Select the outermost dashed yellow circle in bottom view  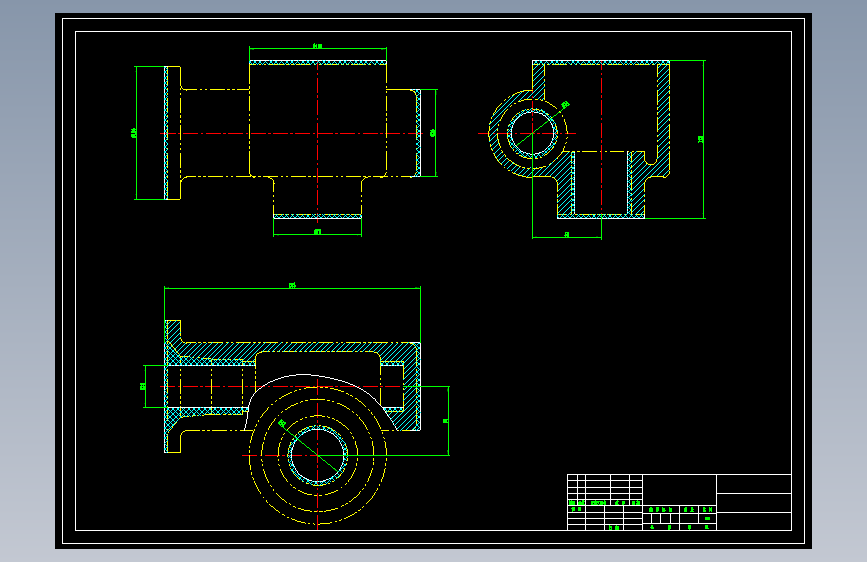click(x=318, y=455)
